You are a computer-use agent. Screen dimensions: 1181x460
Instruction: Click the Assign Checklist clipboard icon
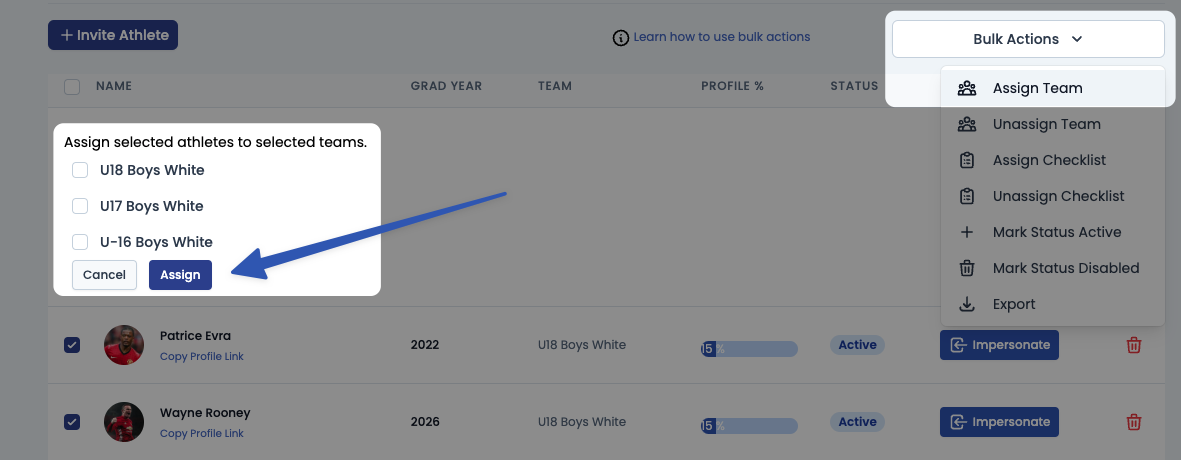point(966,160)
